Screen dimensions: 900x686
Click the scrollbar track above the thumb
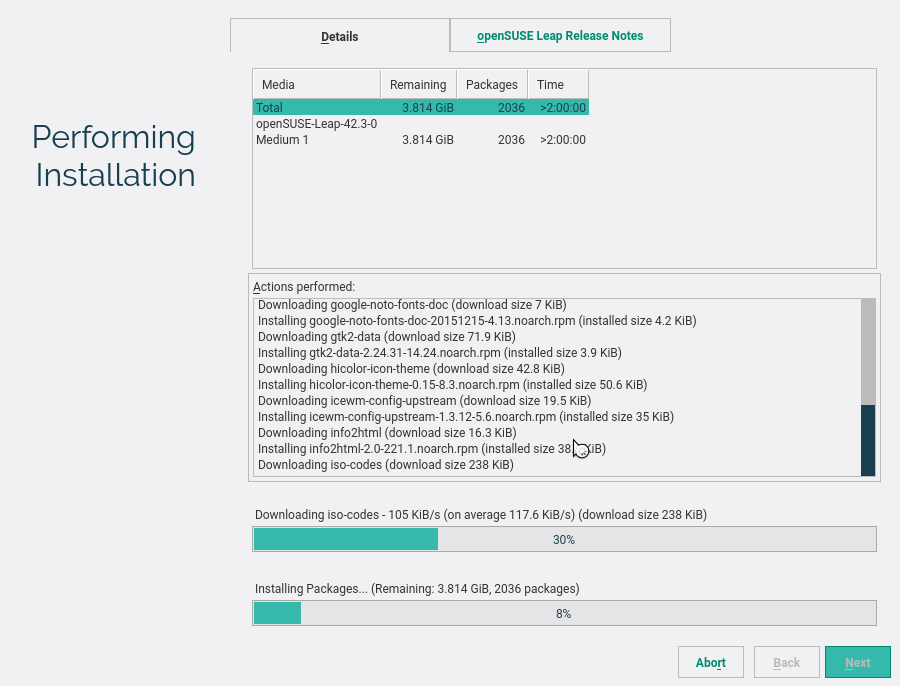coord(868,351)
